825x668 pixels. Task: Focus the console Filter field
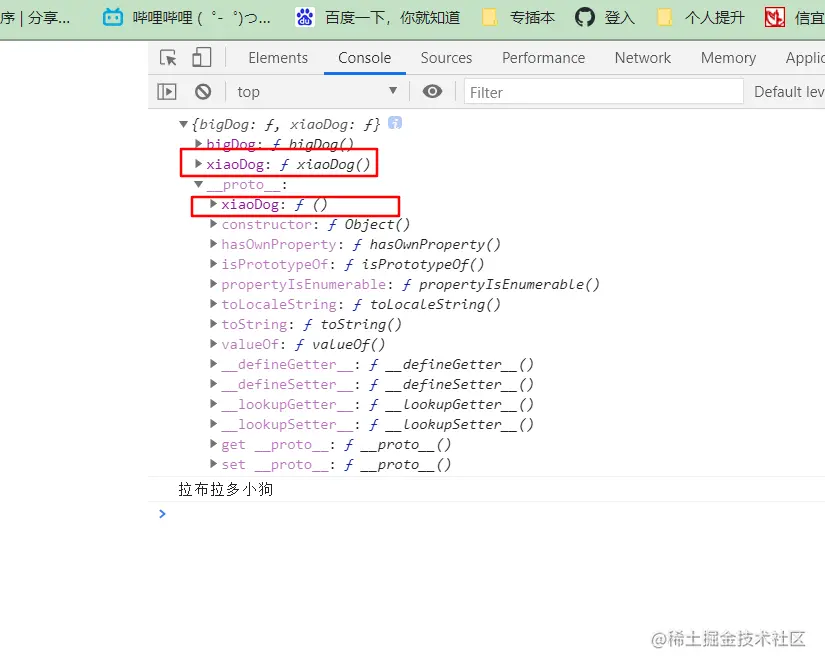(x=603, y=92)
